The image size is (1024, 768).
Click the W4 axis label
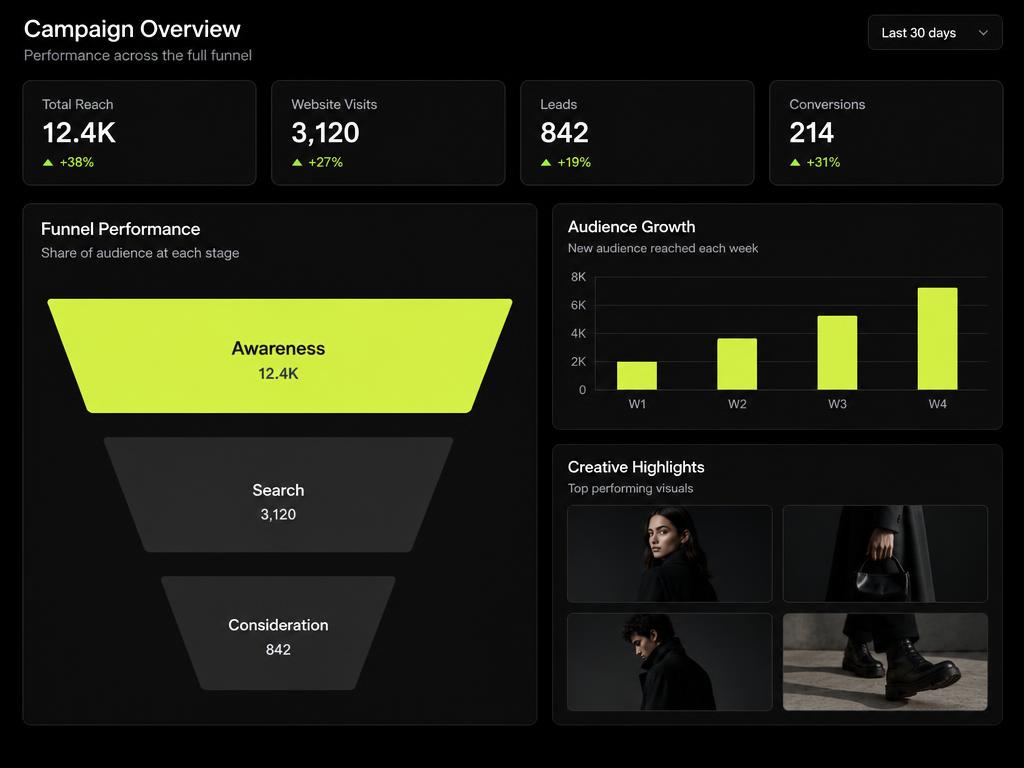(937, 404)
